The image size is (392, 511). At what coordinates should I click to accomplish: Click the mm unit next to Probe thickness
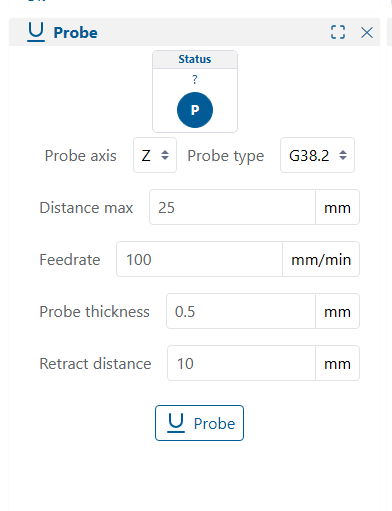tap(337, 311)
